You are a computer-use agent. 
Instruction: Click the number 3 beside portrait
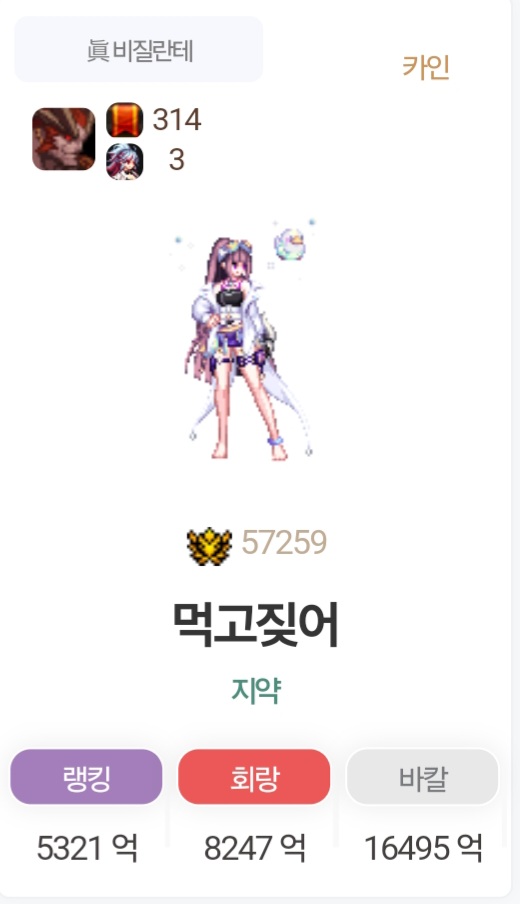pos(176,160)
